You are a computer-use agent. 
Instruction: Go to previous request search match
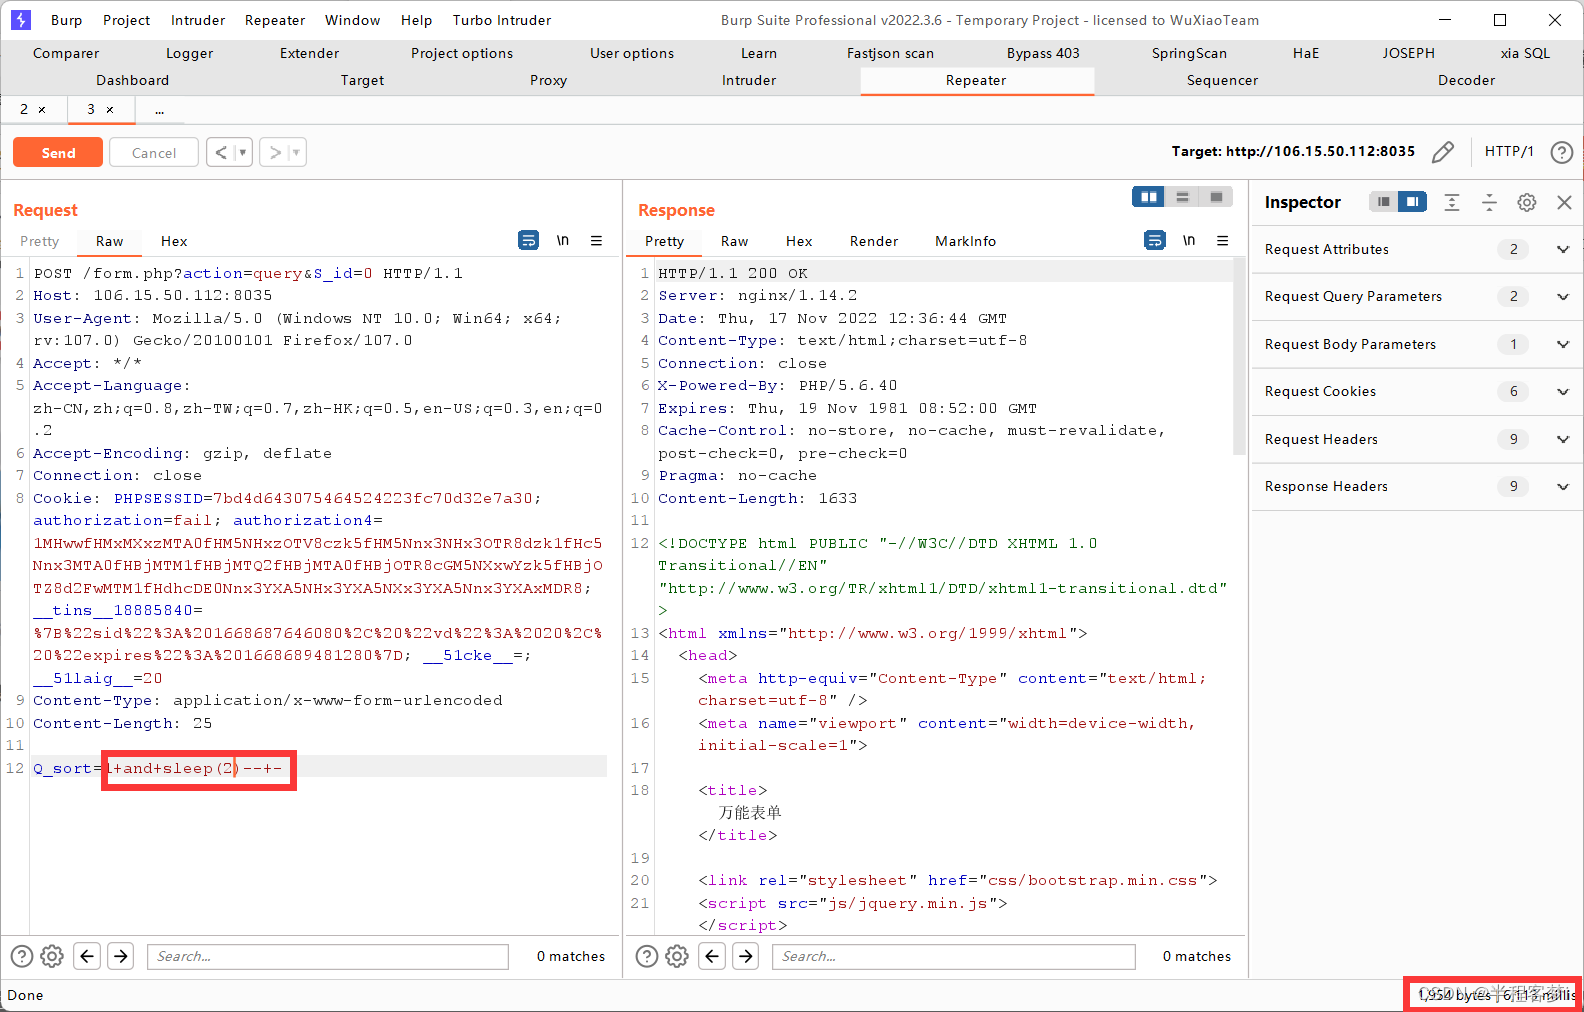[87, 956]
